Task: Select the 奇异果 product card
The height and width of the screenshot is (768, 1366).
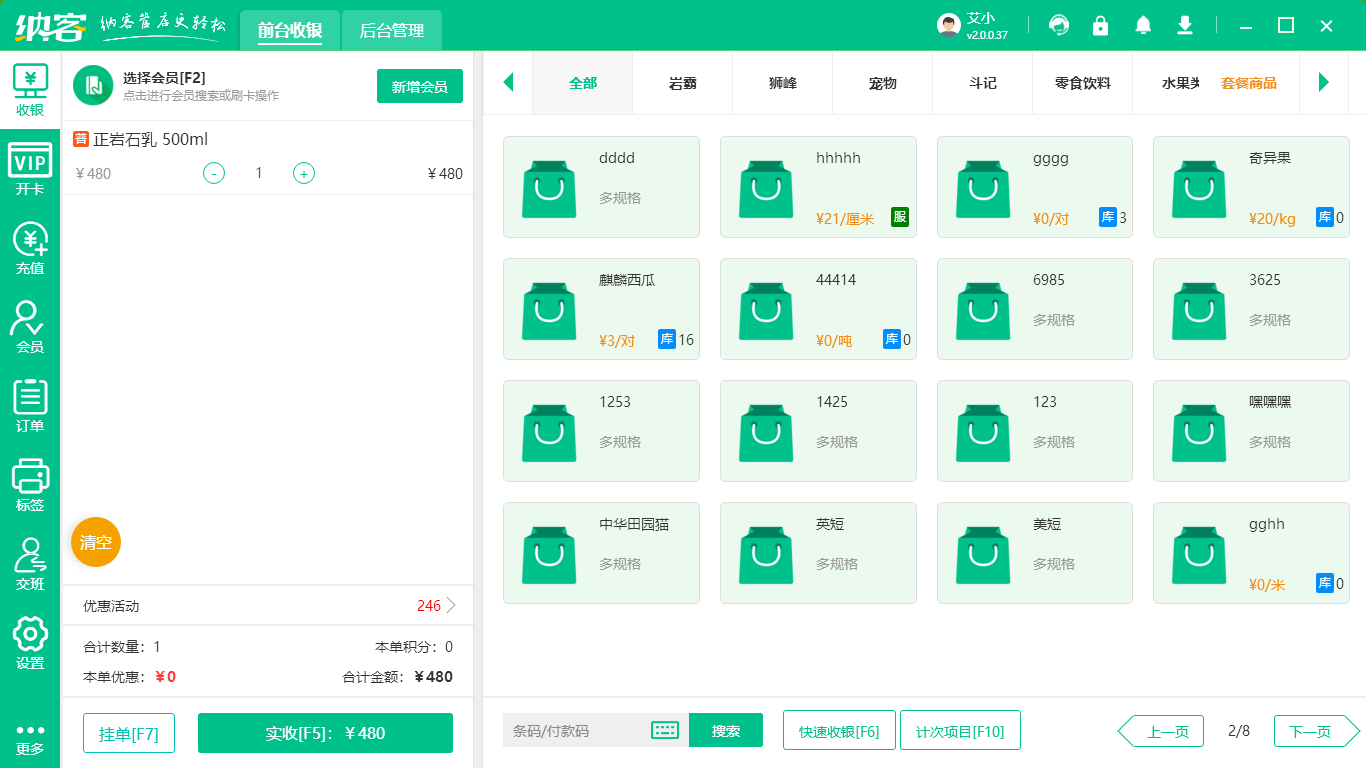Action: [1251, 187]
